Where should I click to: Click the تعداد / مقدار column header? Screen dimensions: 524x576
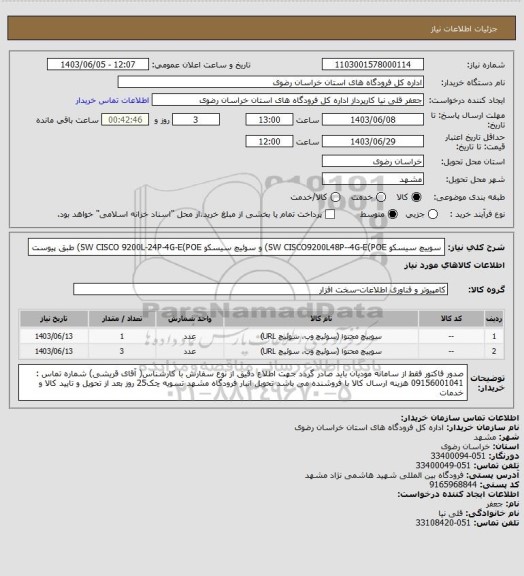(122, 319)
